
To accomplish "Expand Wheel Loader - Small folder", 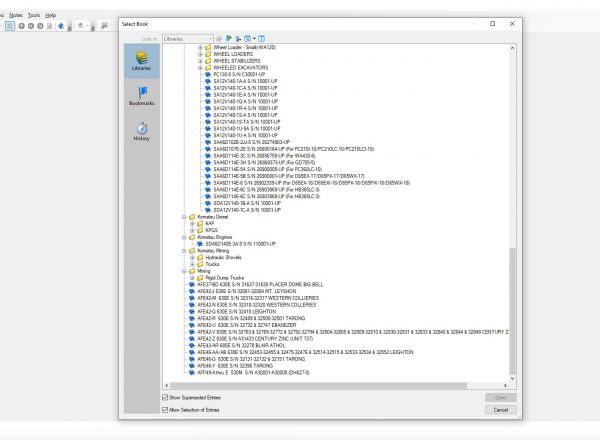I will point(200,47).
